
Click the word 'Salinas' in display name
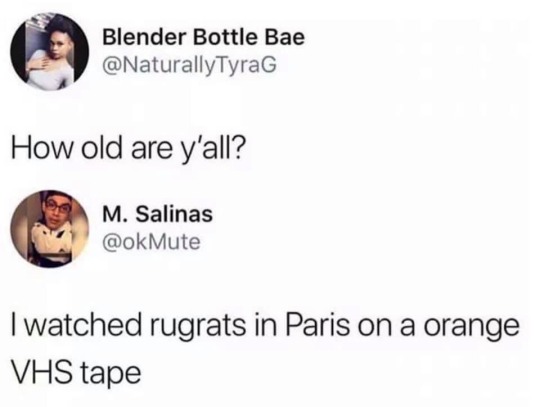pyautogui.click(x=174, y=214)
